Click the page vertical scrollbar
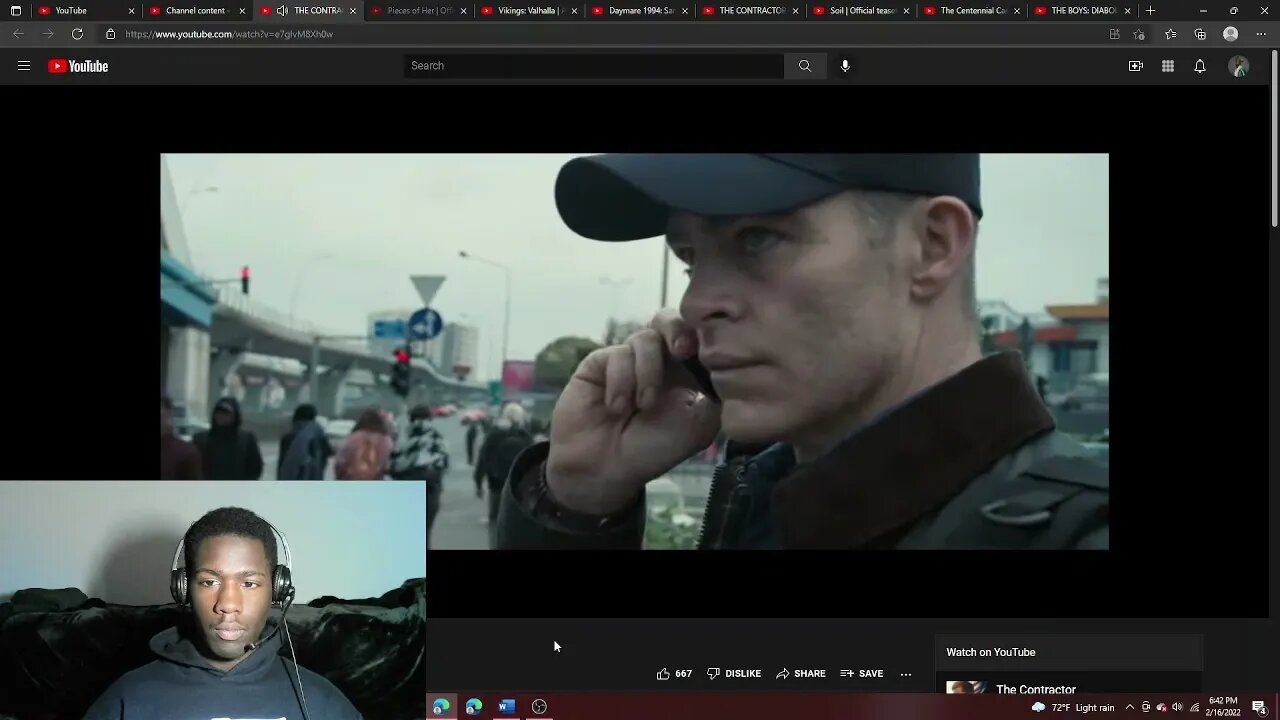Viewport: 1280px width, 720px height. click(x=1274, y=137)
